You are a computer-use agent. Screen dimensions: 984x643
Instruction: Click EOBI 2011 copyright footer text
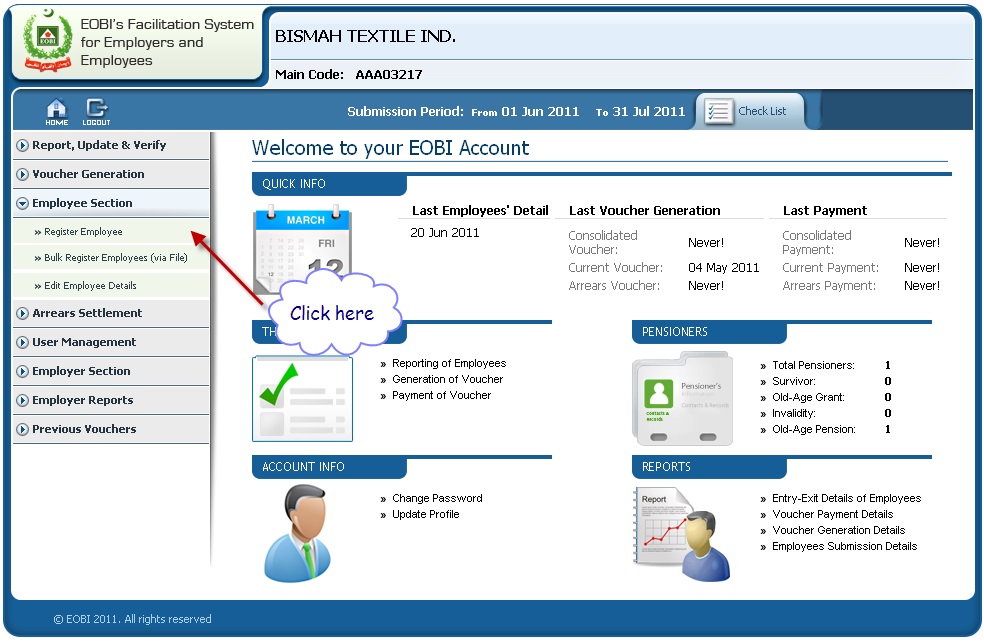pyautogui.click(x=132, y=619)
